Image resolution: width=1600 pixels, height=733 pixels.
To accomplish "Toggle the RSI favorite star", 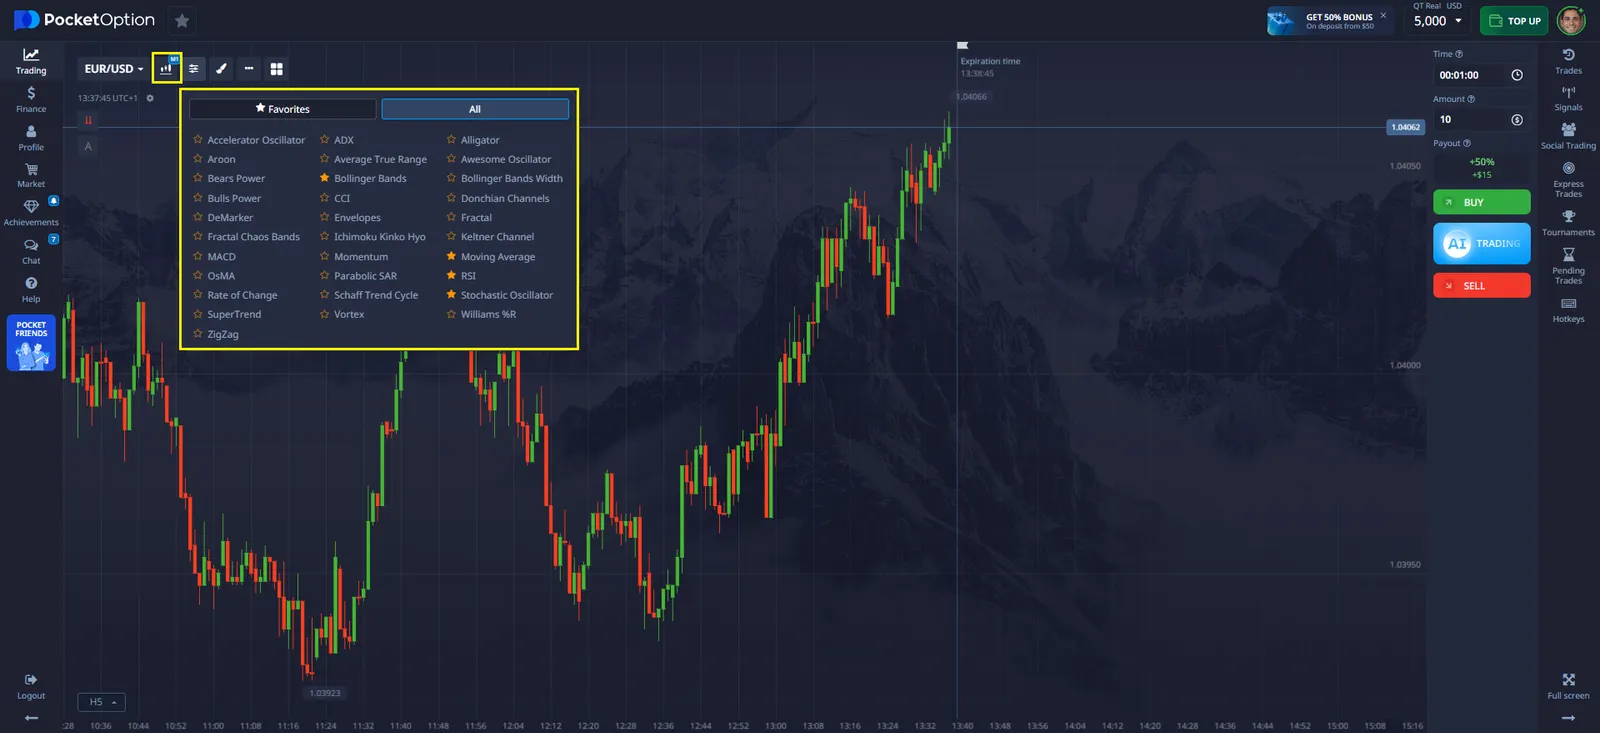I will click(451, 275).
